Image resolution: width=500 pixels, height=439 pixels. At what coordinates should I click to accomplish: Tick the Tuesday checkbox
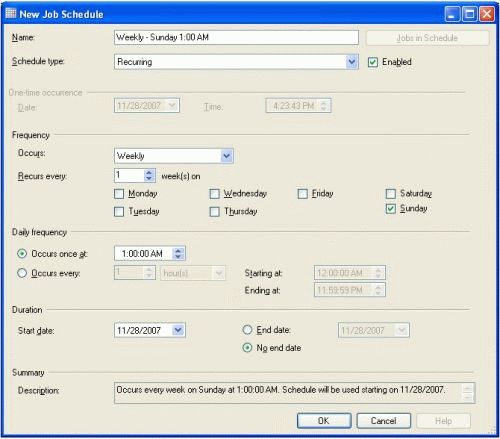119,212
